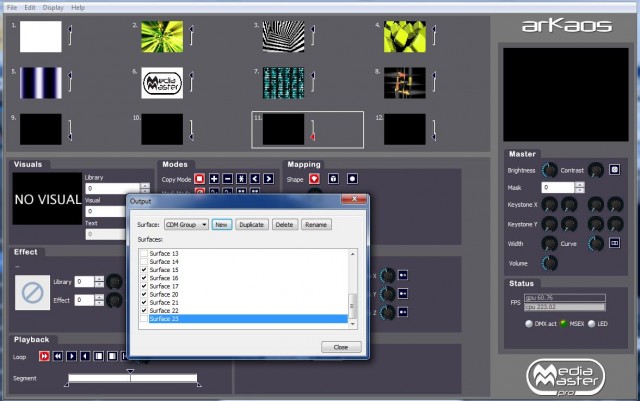Click the Master Brightness knob
The image size is (640, 401).
coord(549,170)
